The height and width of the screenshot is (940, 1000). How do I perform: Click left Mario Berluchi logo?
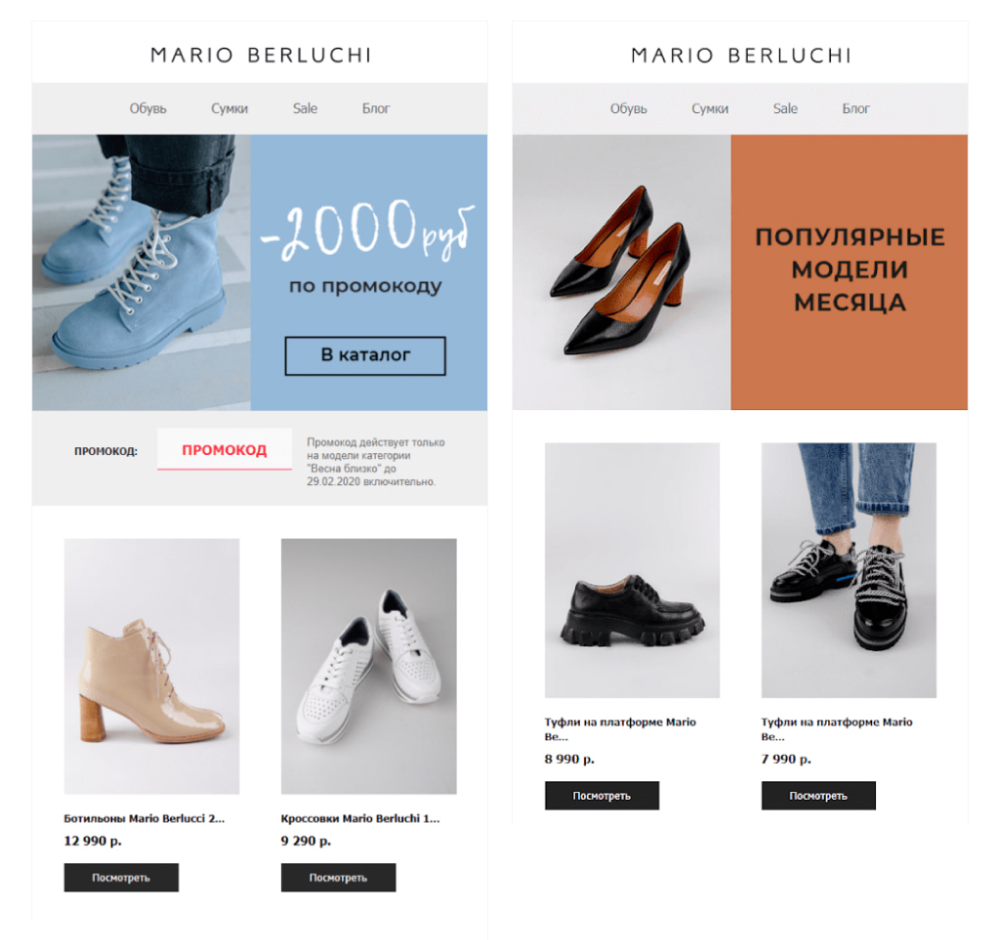(260, 55)
